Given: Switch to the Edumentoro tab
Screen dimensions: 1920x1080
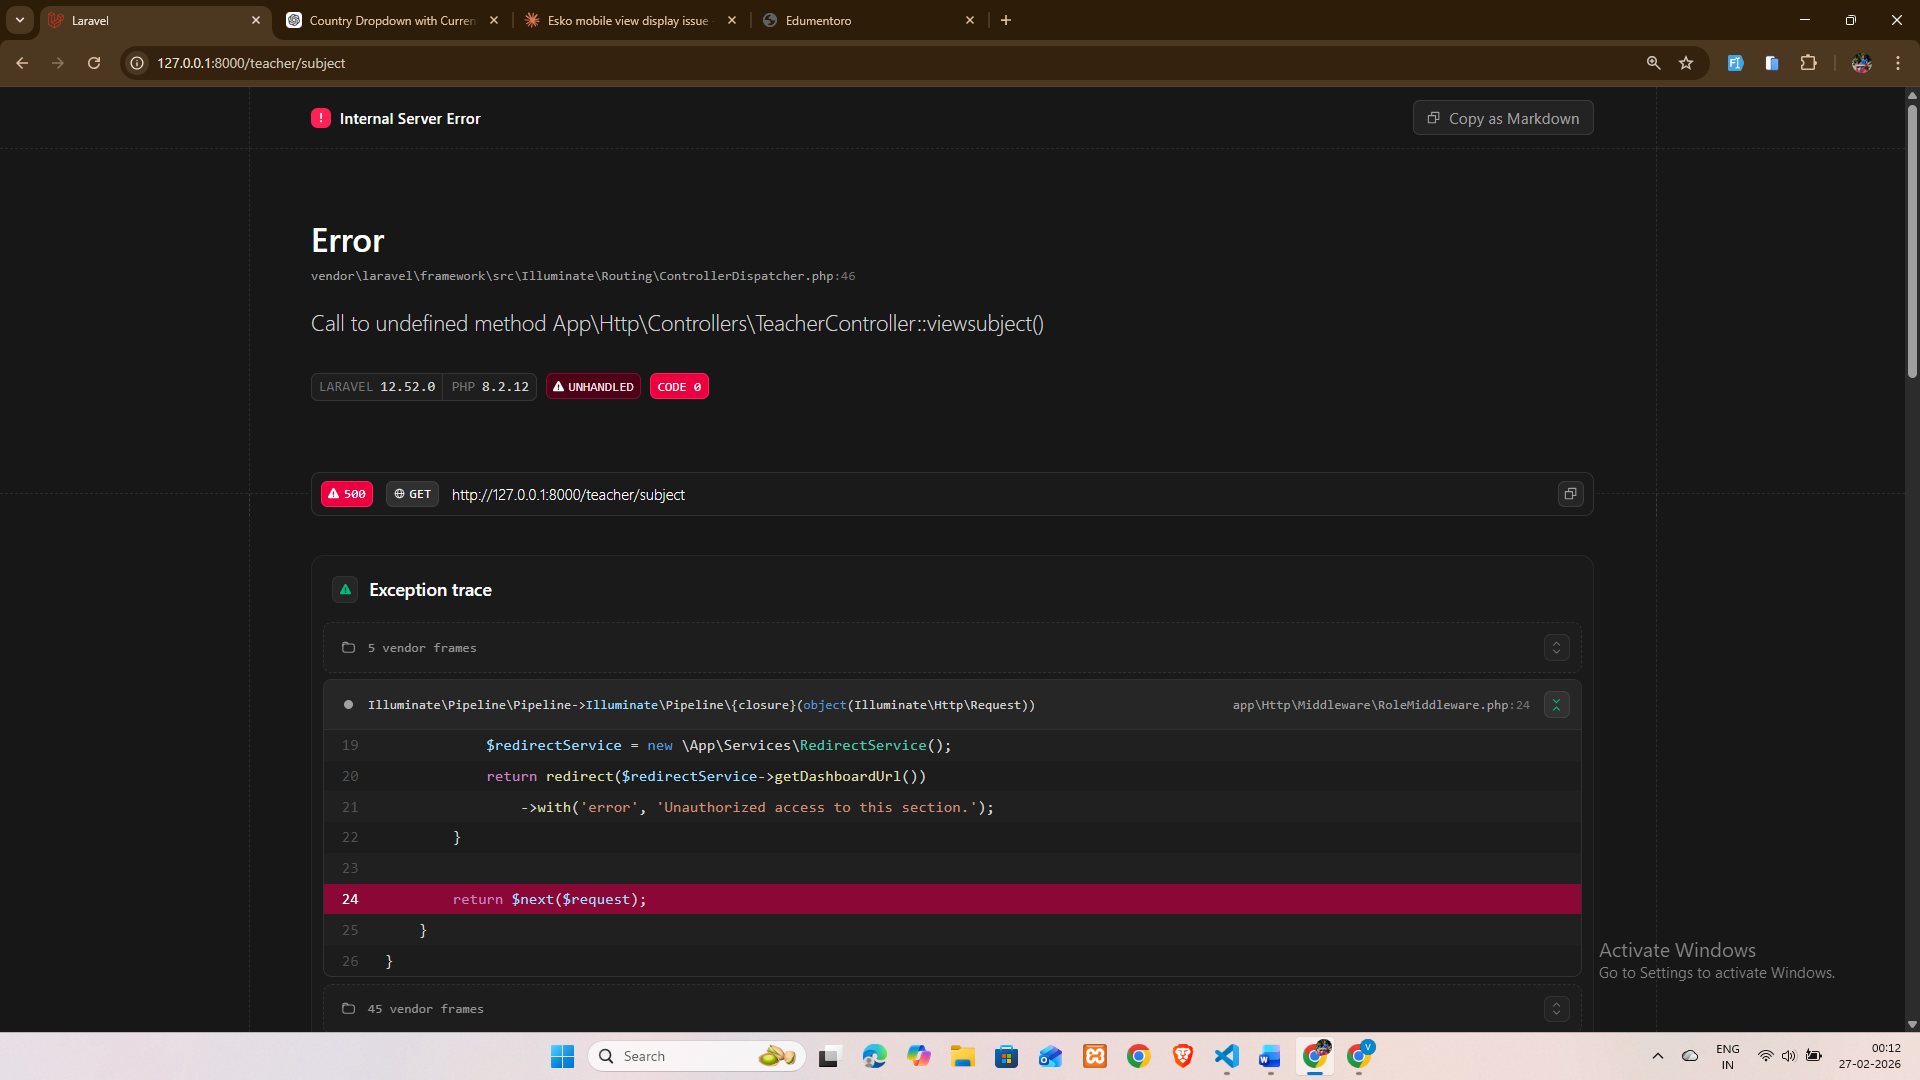Looking at the screenshot, I should (x=868, y=20).
